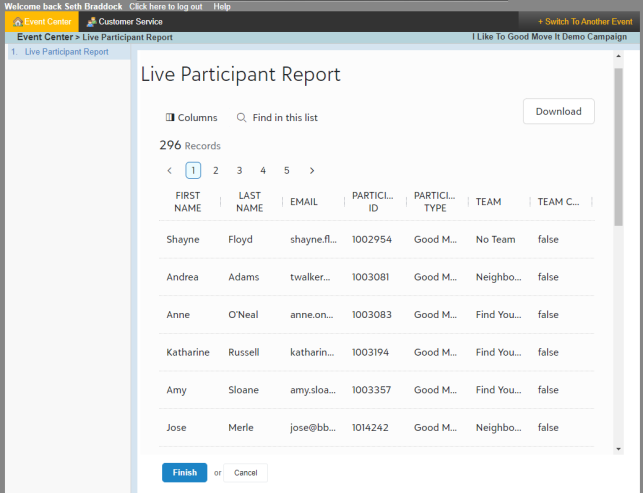Image resolution: width=643 pixels, height=493 pixels.
Task: Click the Event Center house icon
Action: point(18,22)
